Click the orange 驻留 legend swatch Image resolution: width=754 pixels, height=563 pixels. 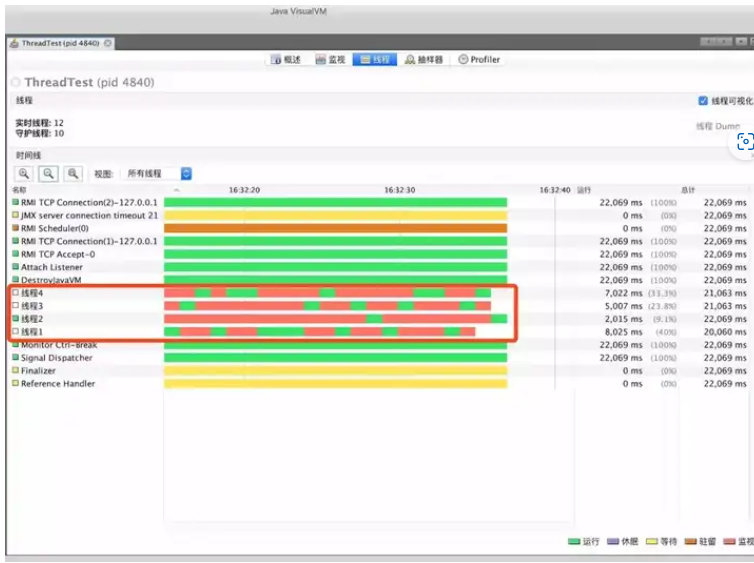tap(691, 542)
